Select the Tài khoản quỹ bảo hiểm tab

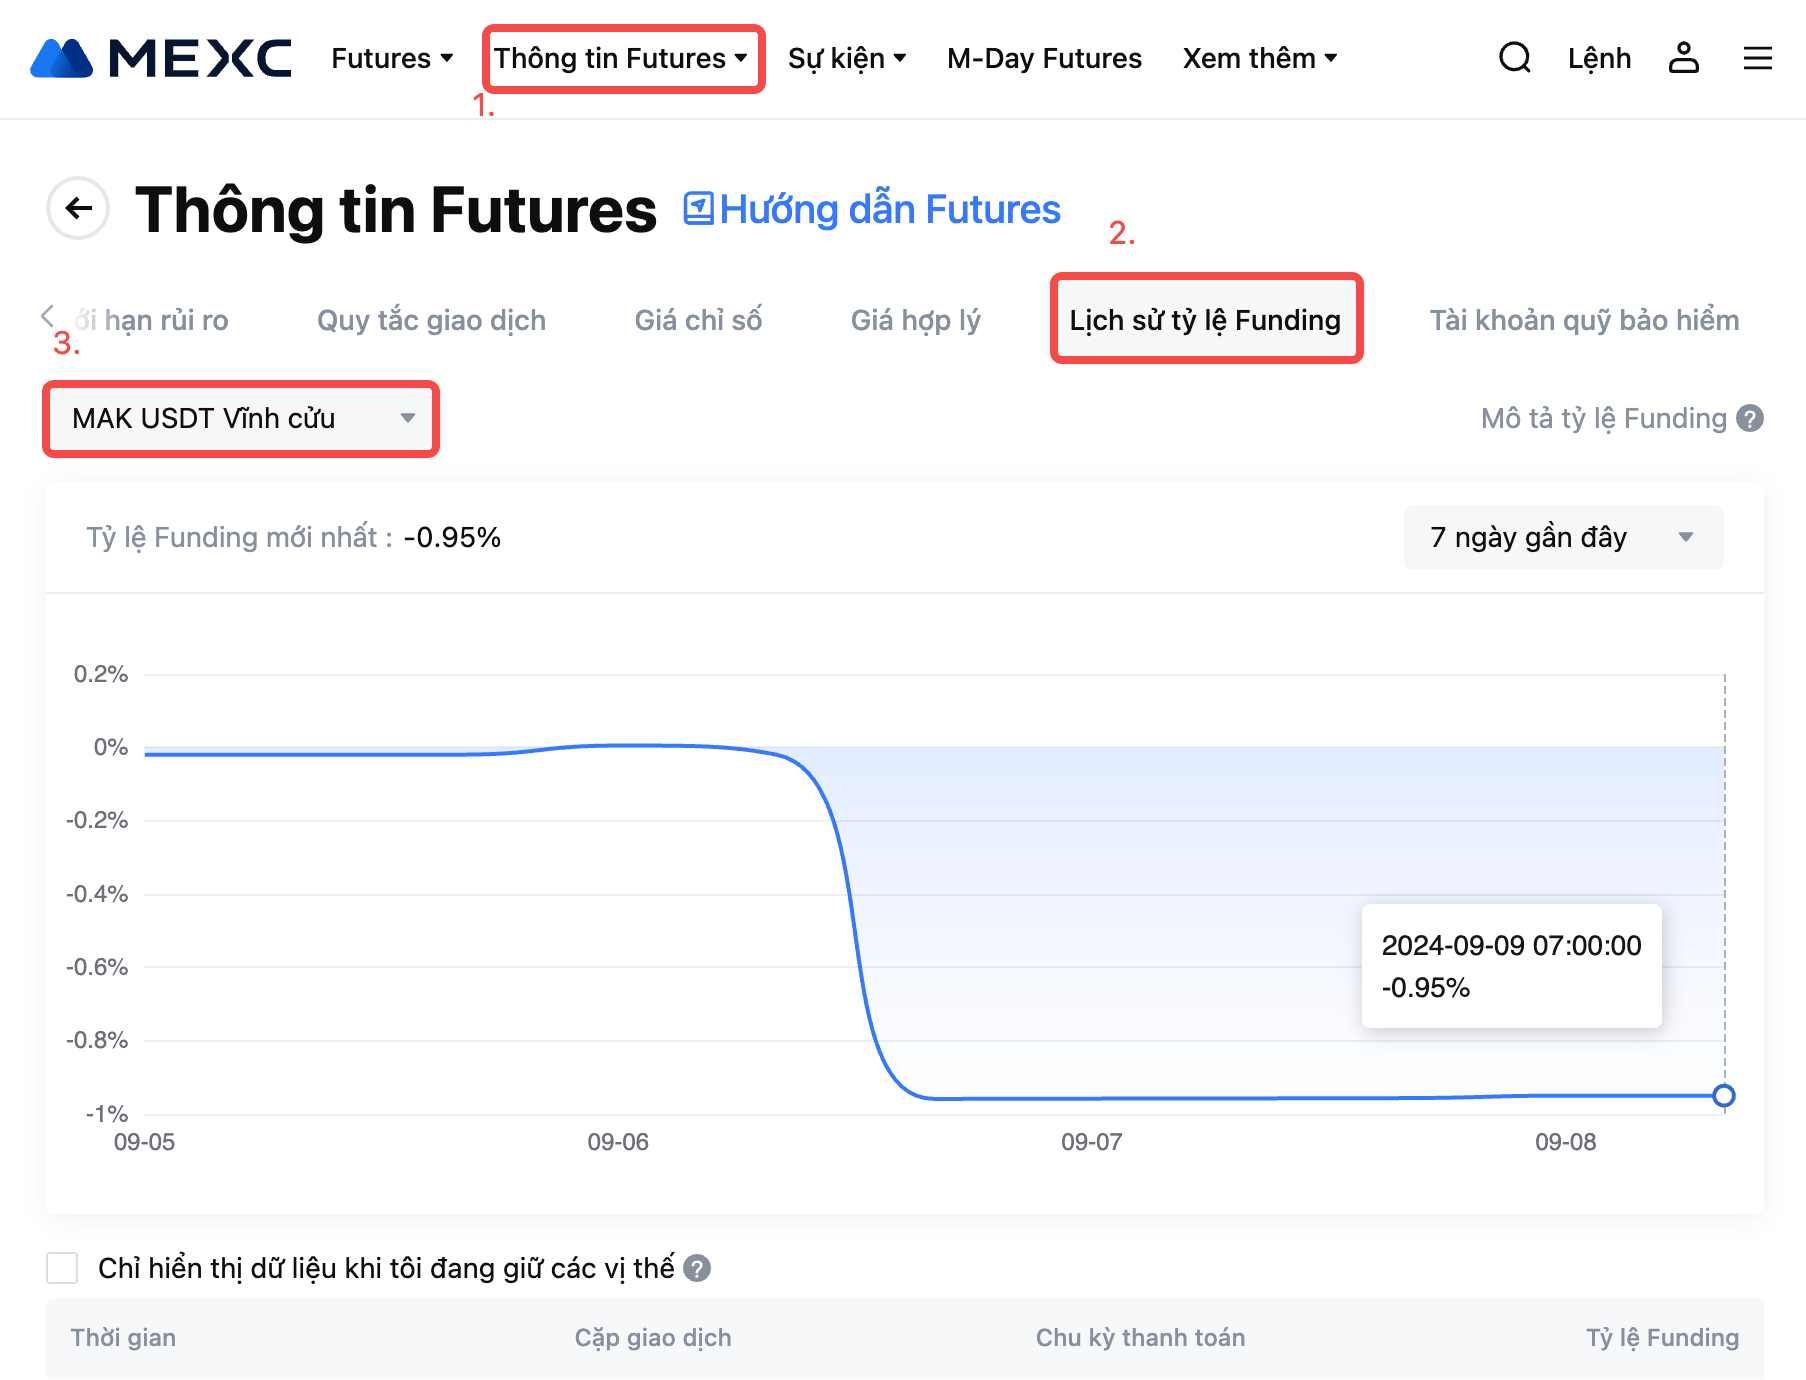1583,320
